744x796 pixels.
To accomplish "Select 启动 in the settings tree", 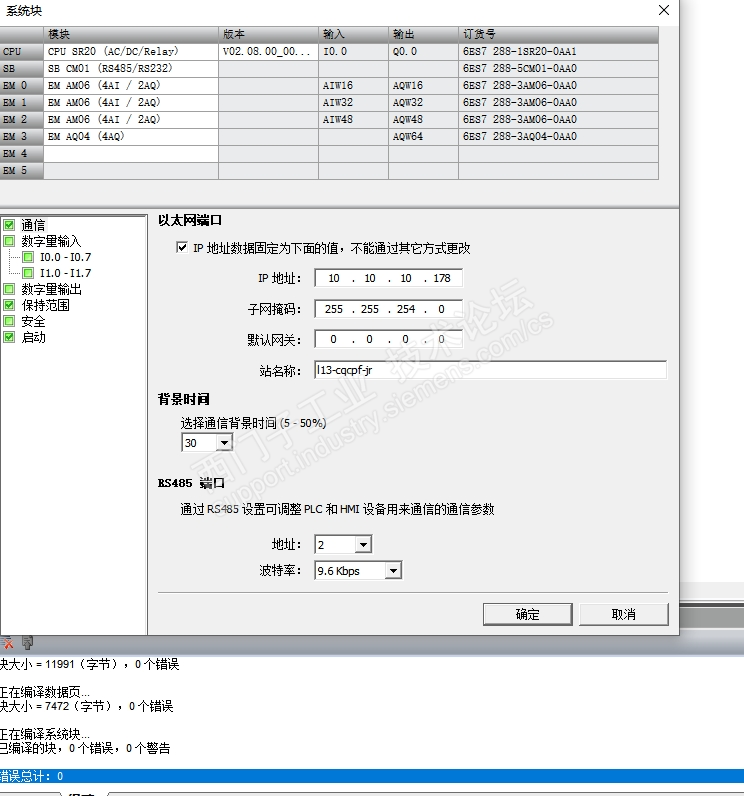I will (x=33, y=337).
